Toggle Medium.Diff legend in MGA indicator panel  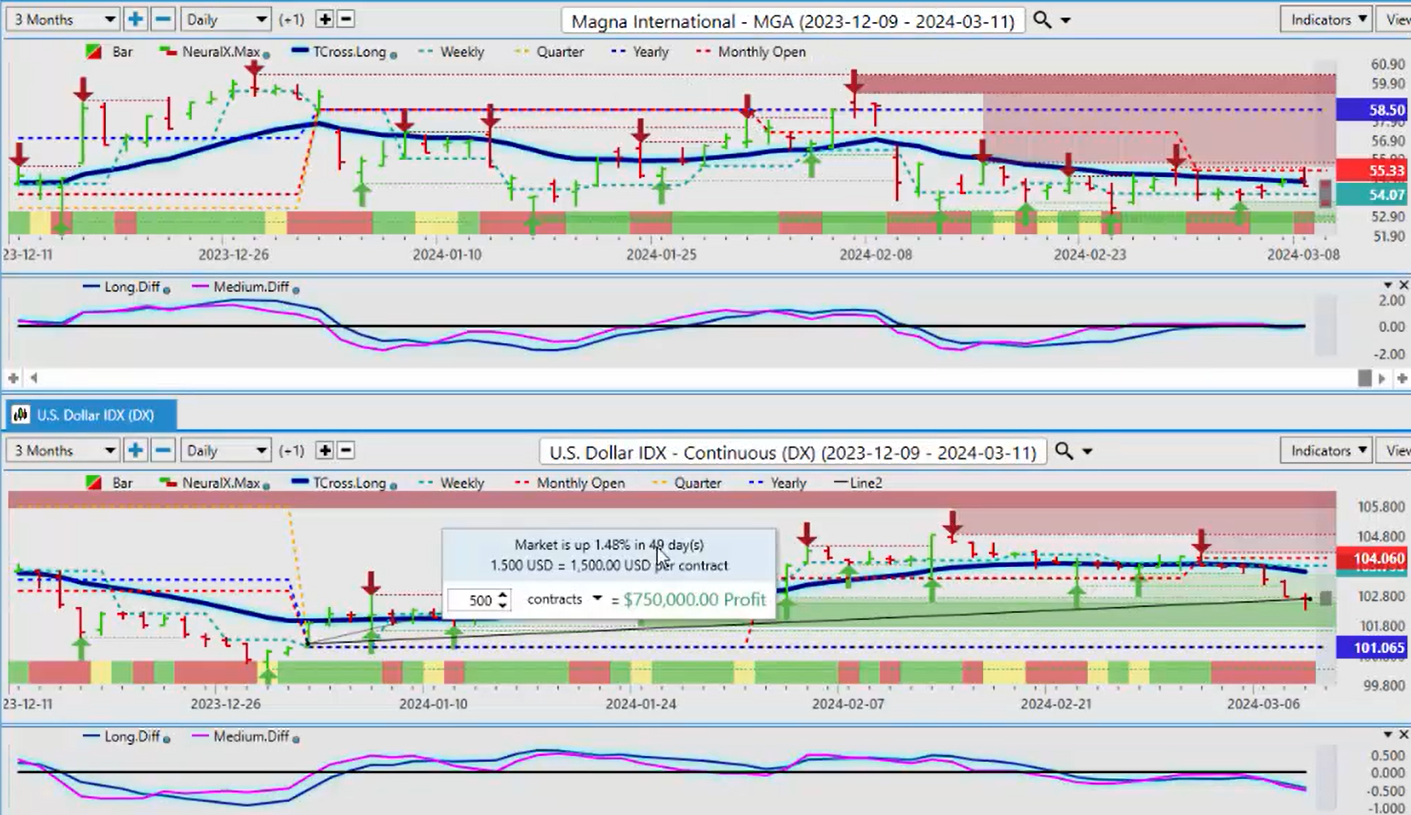pyautogui.click(x=243, y=287)
